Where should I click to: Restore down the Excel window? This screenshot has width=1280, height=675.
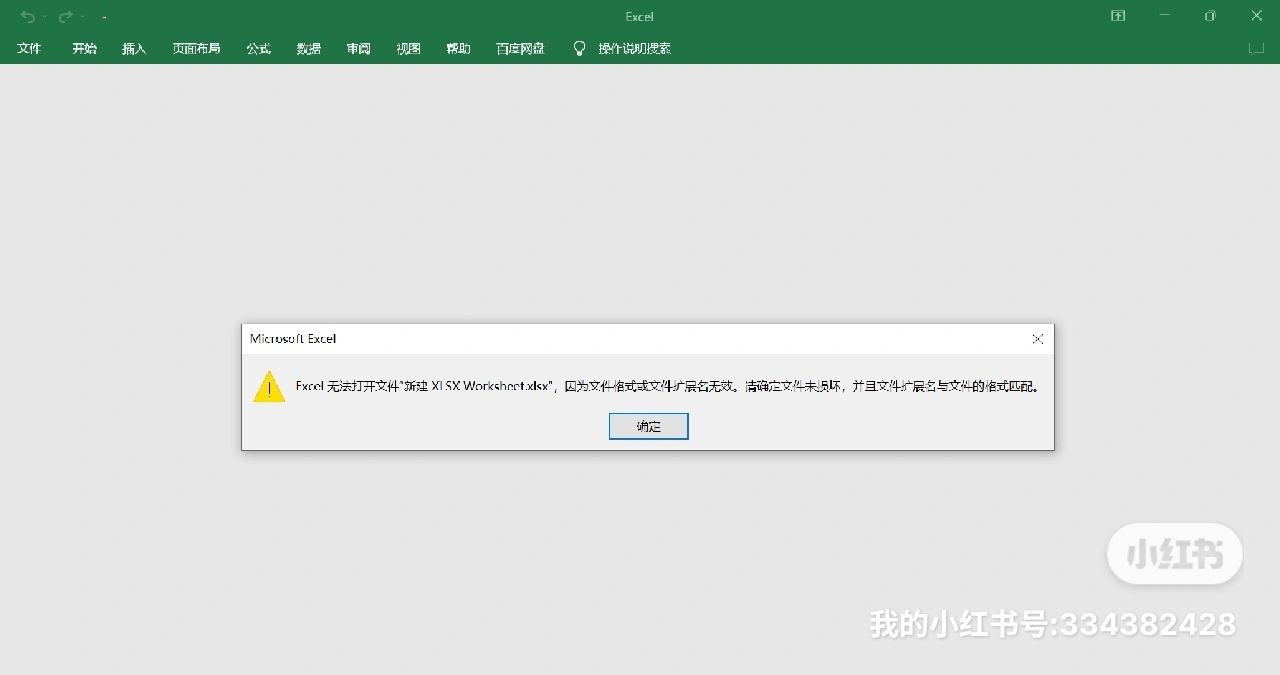point(1210,16)
